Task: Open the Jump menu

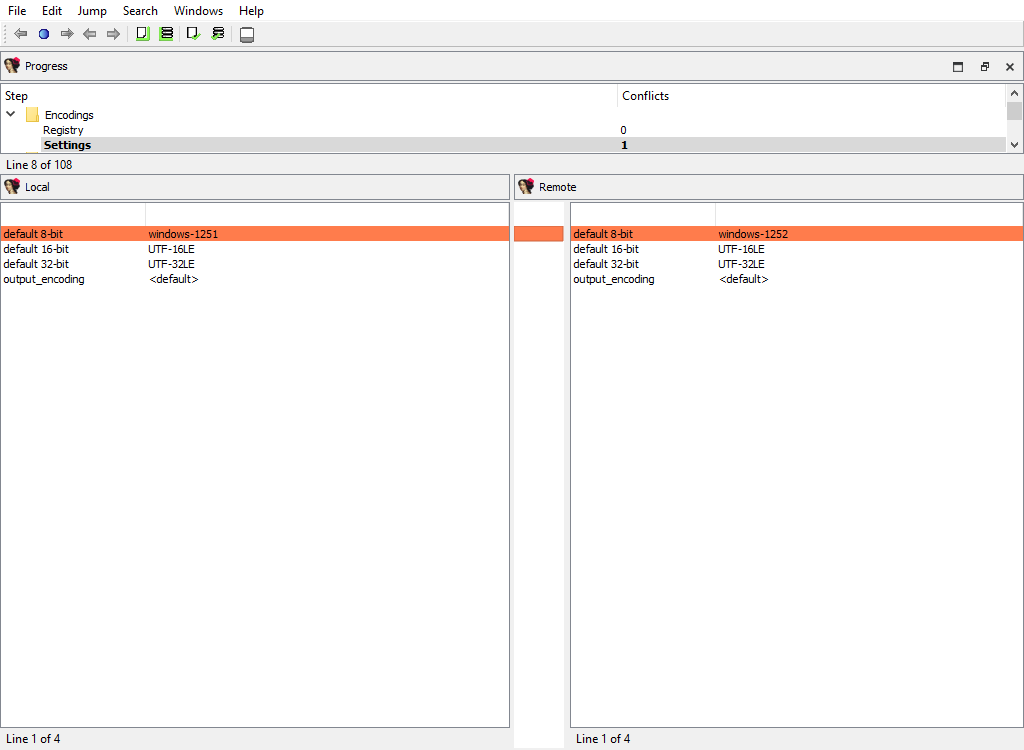Action: 92,10
